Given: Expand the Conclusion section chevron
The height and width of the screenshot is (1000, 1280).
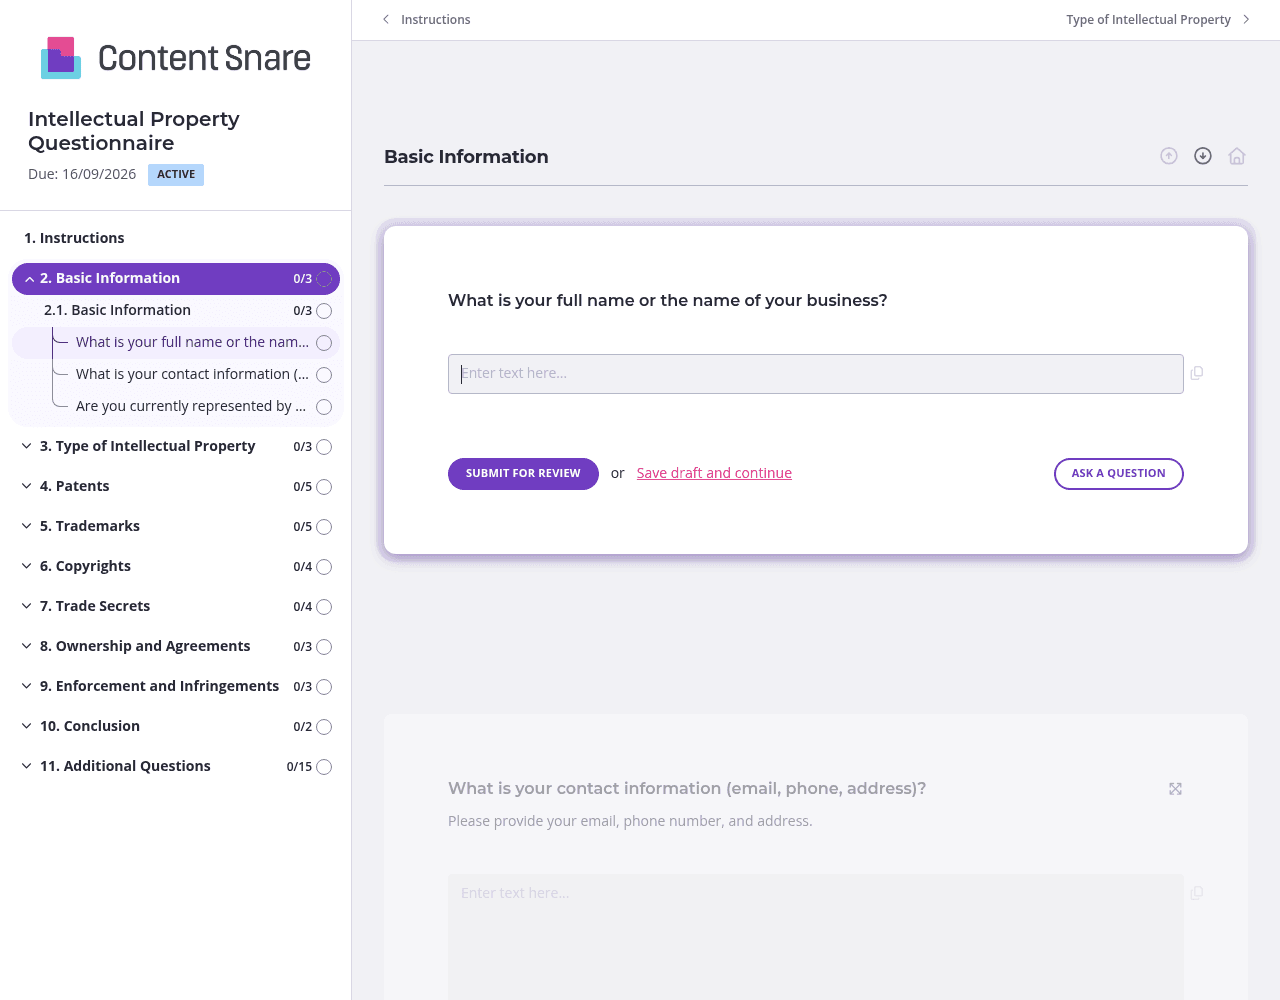Looking at the screenshot, I should pyautogui.click(x=27, y=726).
